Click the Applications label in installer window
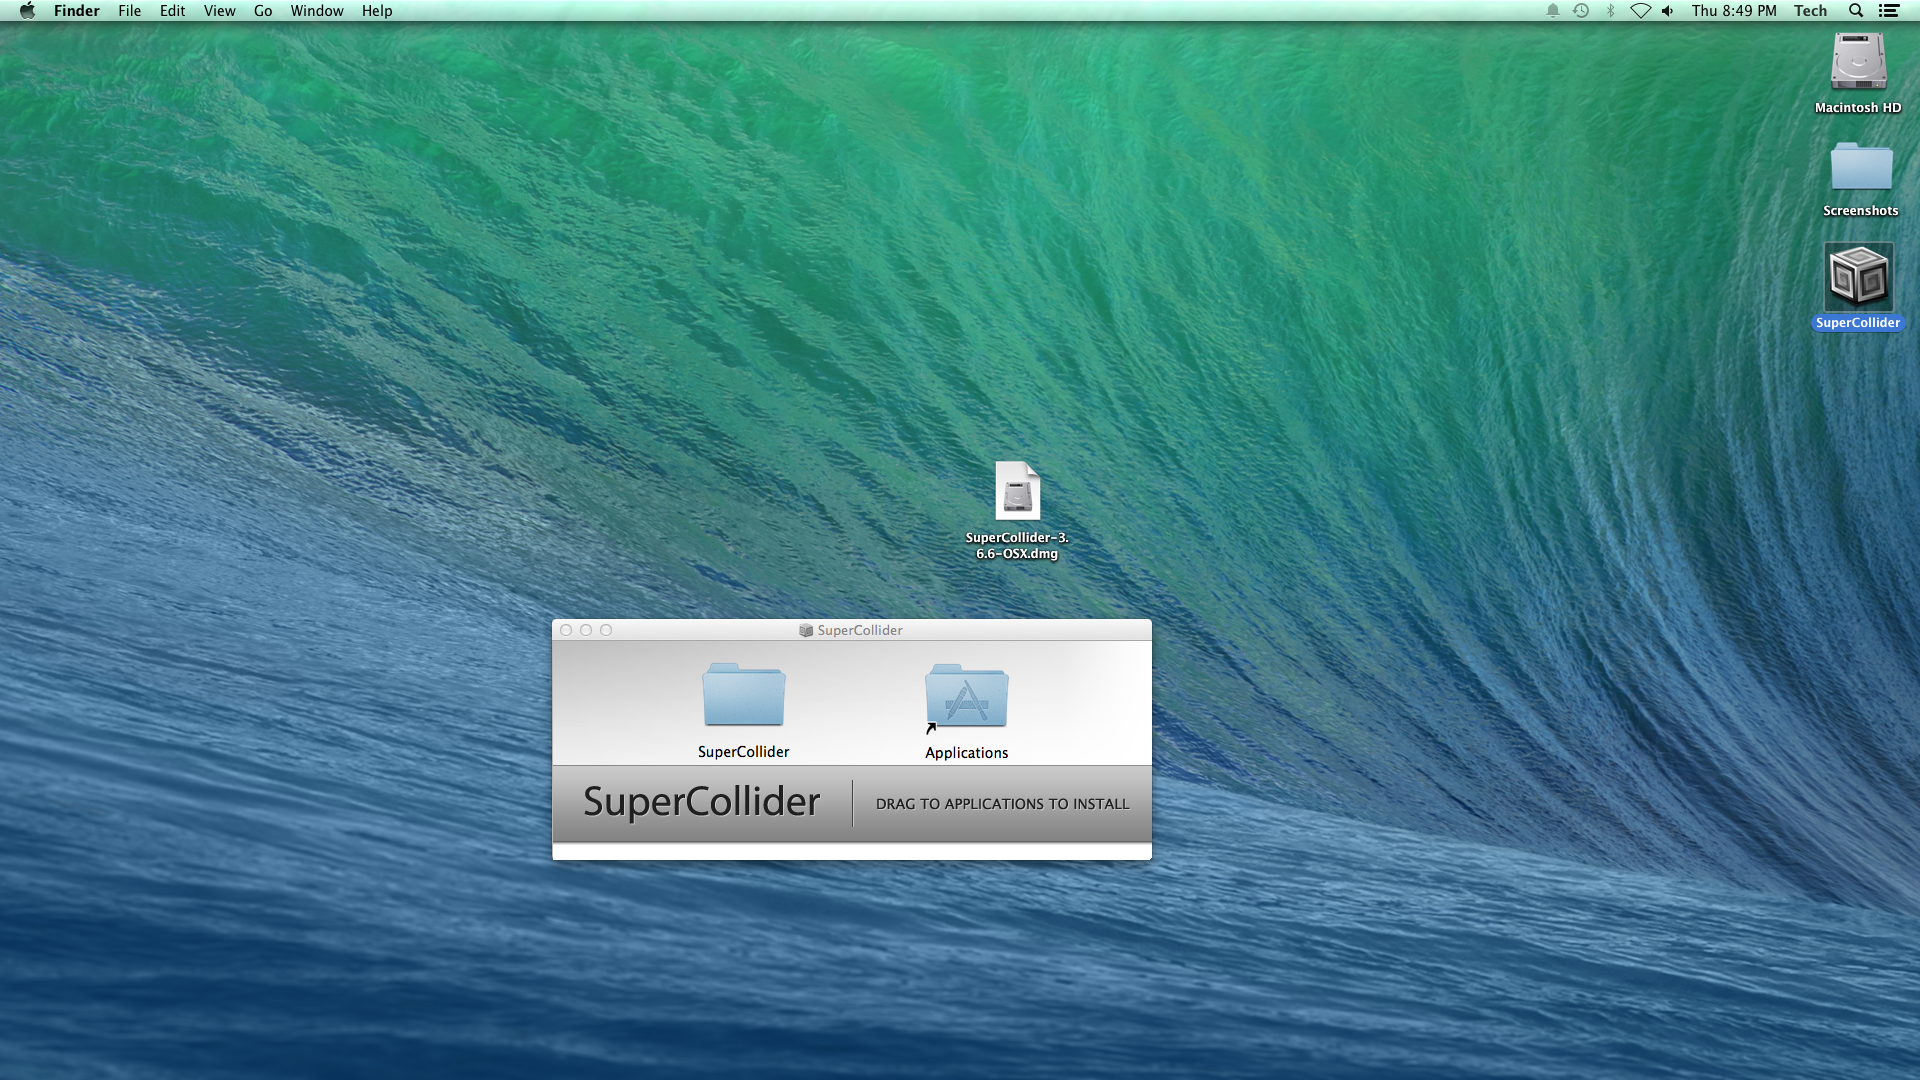 coord(966,753)
